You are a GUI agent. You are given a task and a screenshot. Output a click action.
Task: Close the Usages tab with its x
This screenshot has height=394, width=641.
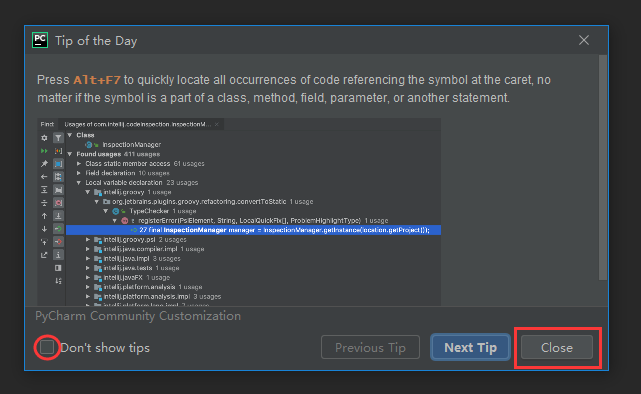click(217, 124)
